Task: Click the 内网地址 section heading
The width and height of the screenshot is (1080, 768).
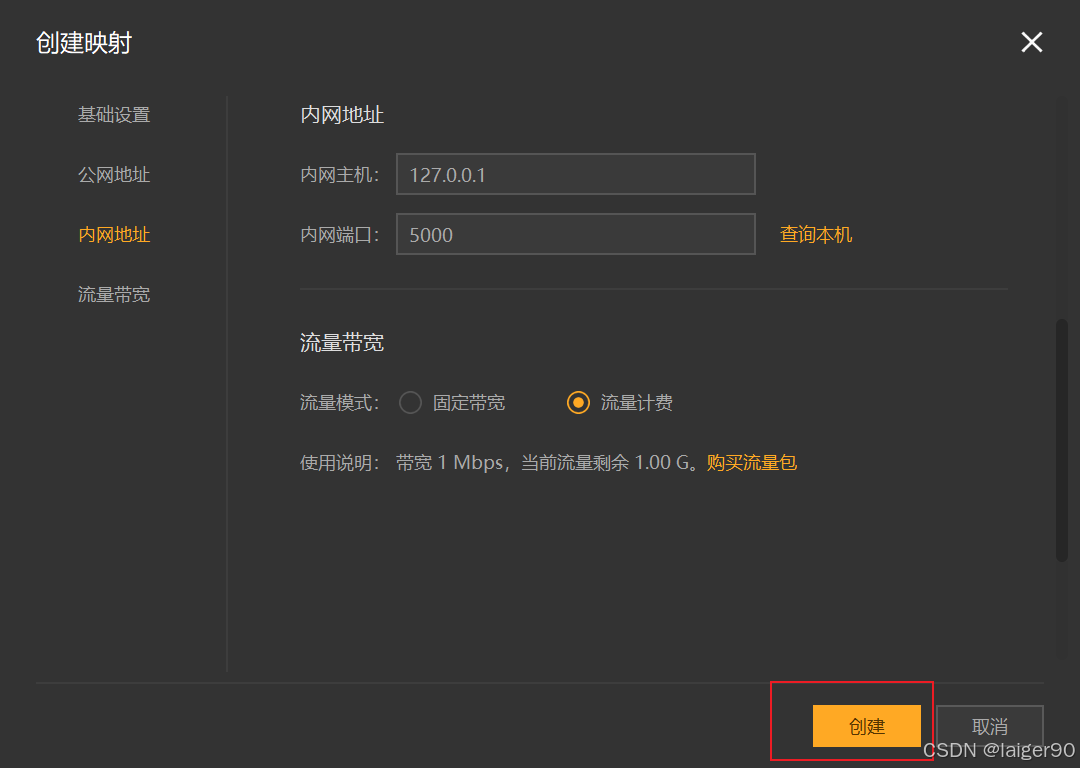Action: (342, 114)
